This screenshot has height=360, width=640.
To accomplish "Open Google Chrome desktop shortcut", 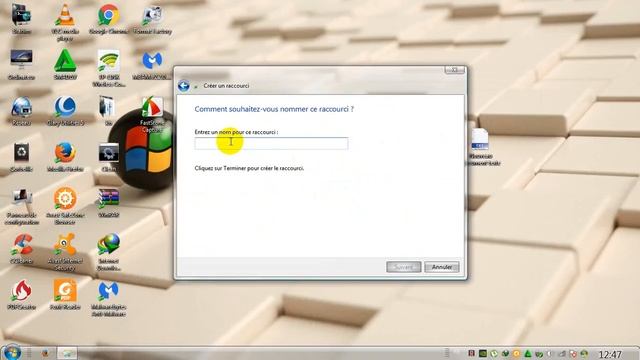I will pyautogui.click(x=109, y=20).
